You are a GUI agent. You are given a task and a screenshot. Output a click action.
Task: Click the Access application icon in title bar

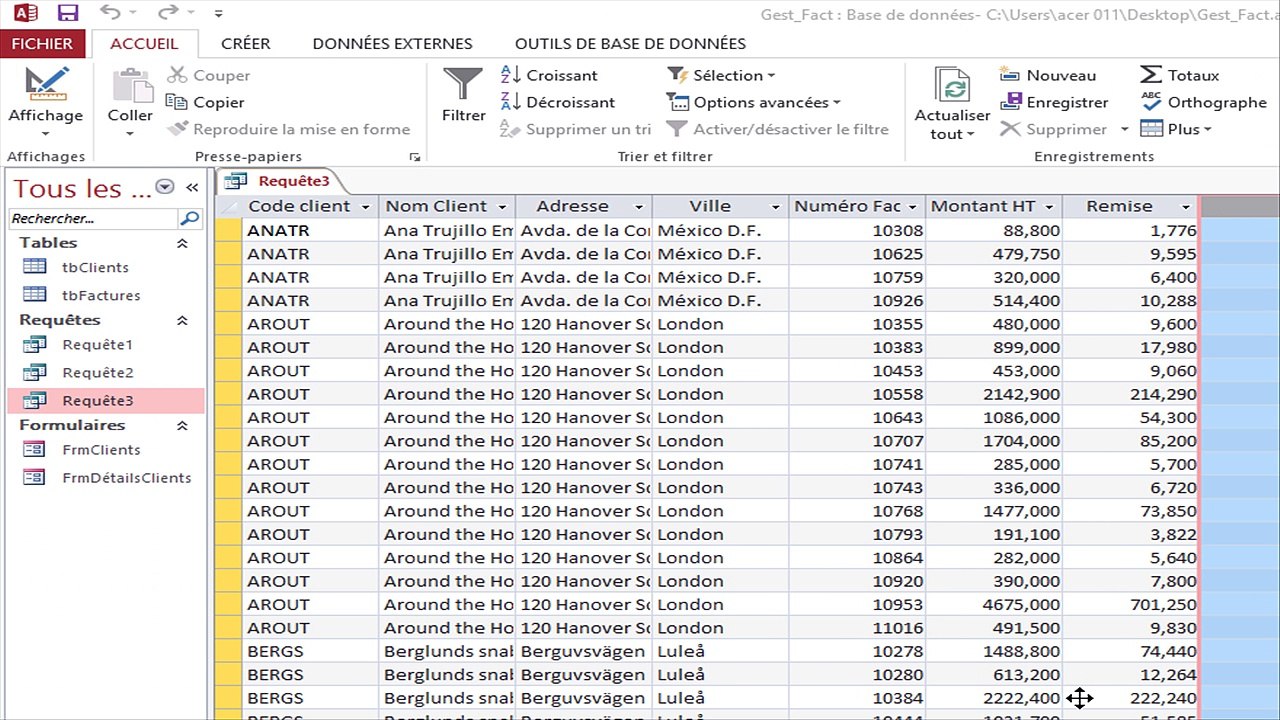click(25, 13)
